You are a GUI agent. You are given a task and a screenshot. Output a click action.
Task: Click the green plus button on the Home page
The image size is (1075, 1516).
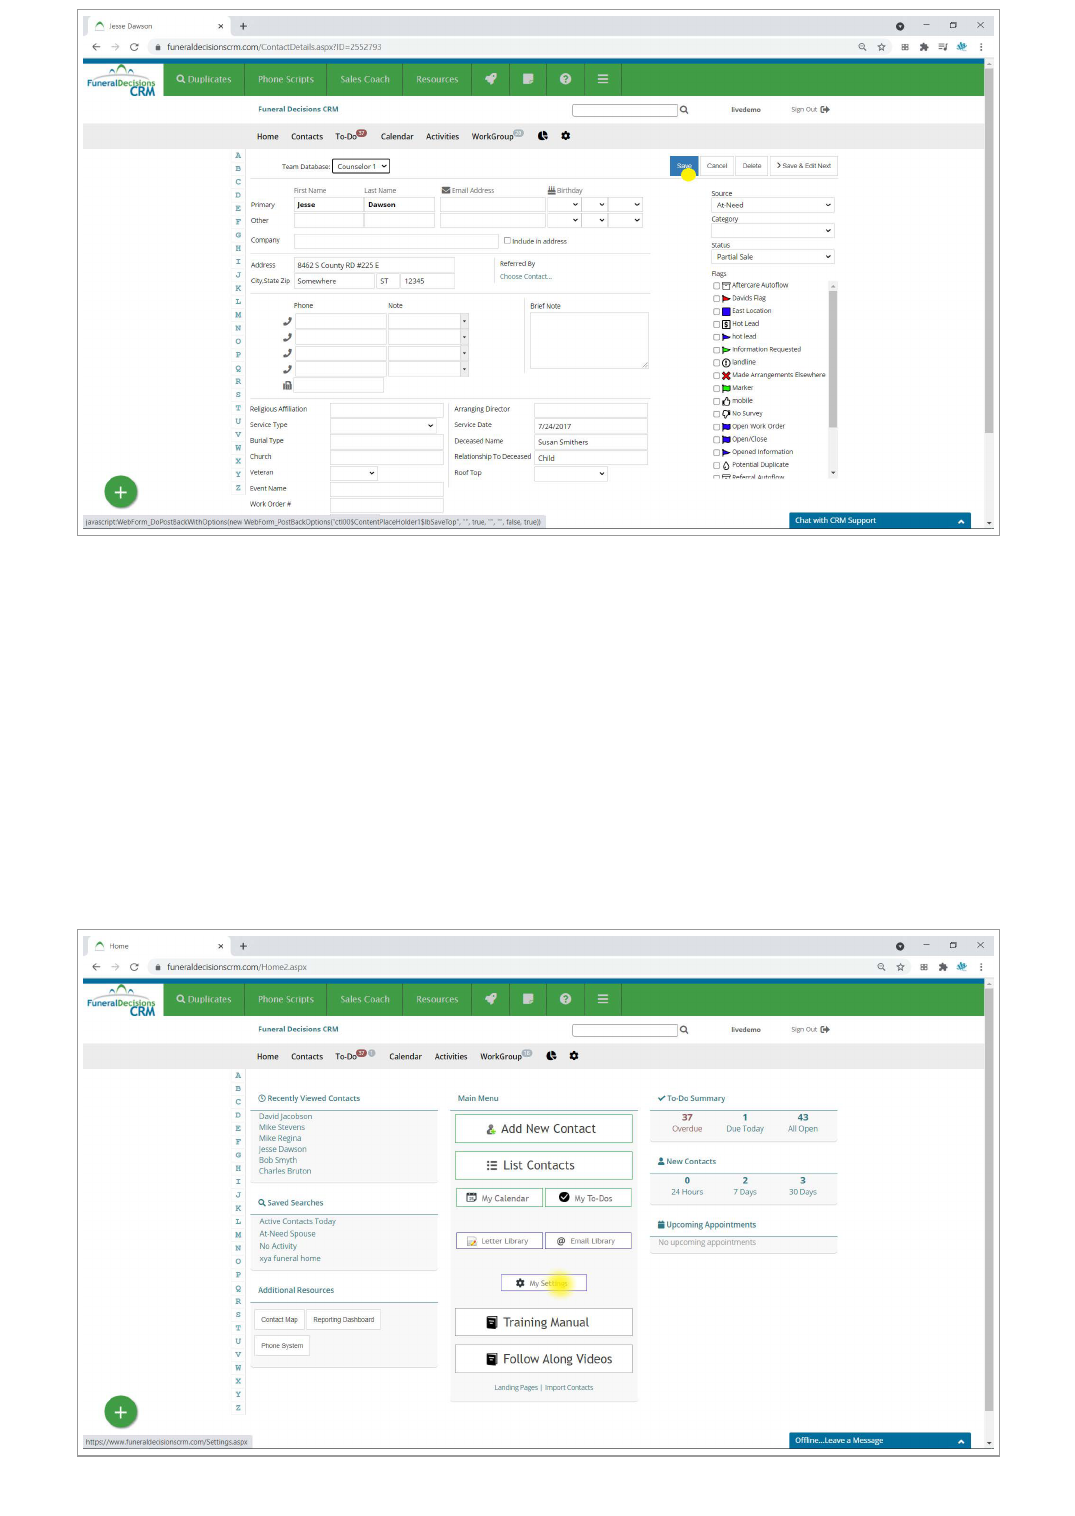[120, 1411]
